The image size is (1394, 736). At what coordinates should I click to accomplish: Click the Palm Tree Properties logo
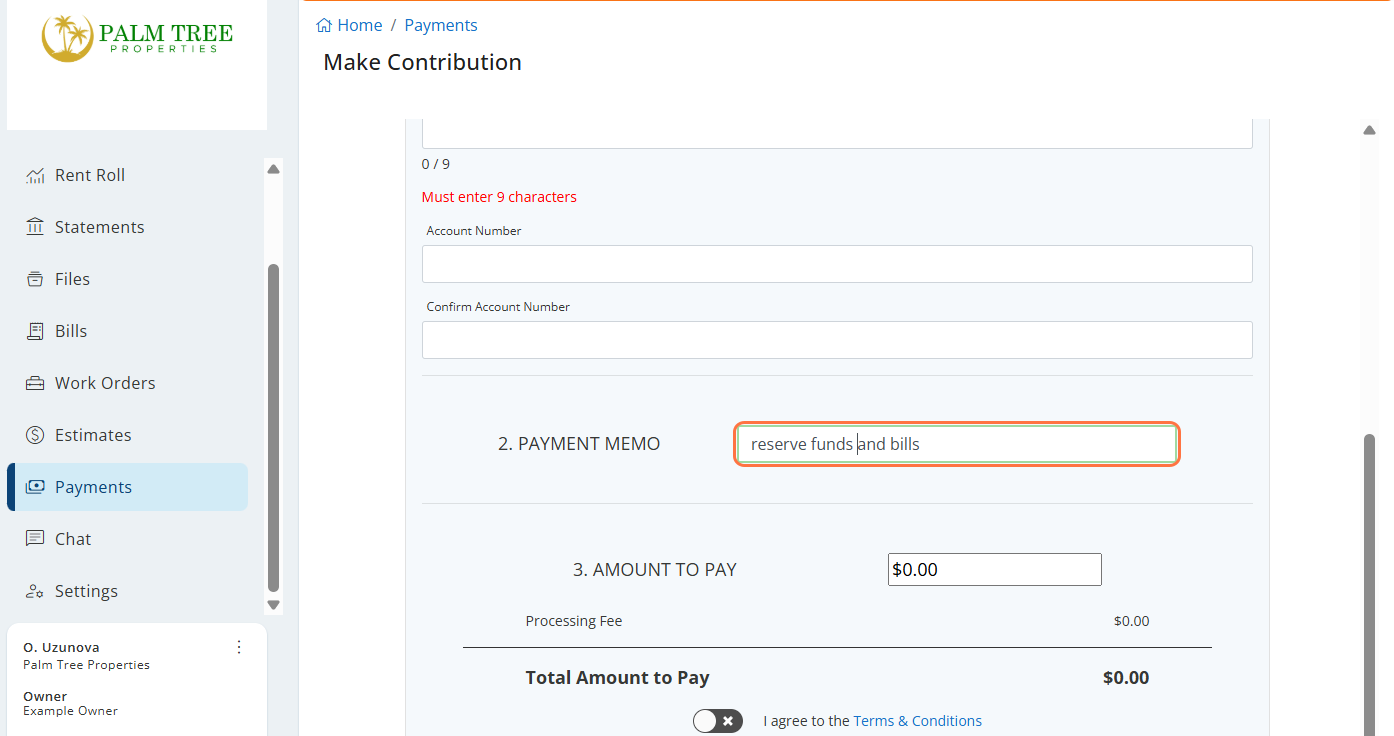click(x=137, y=38)
